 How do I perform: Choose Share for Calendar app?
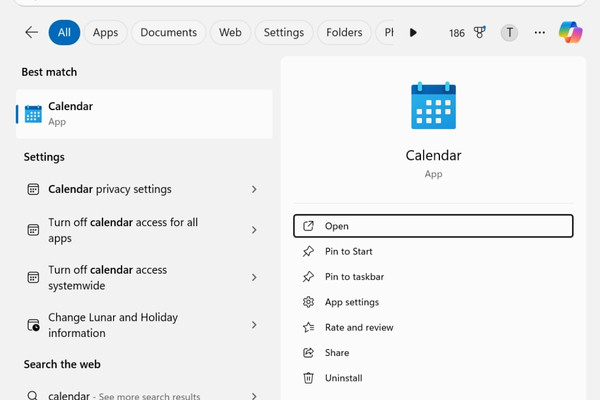point(433,353)
